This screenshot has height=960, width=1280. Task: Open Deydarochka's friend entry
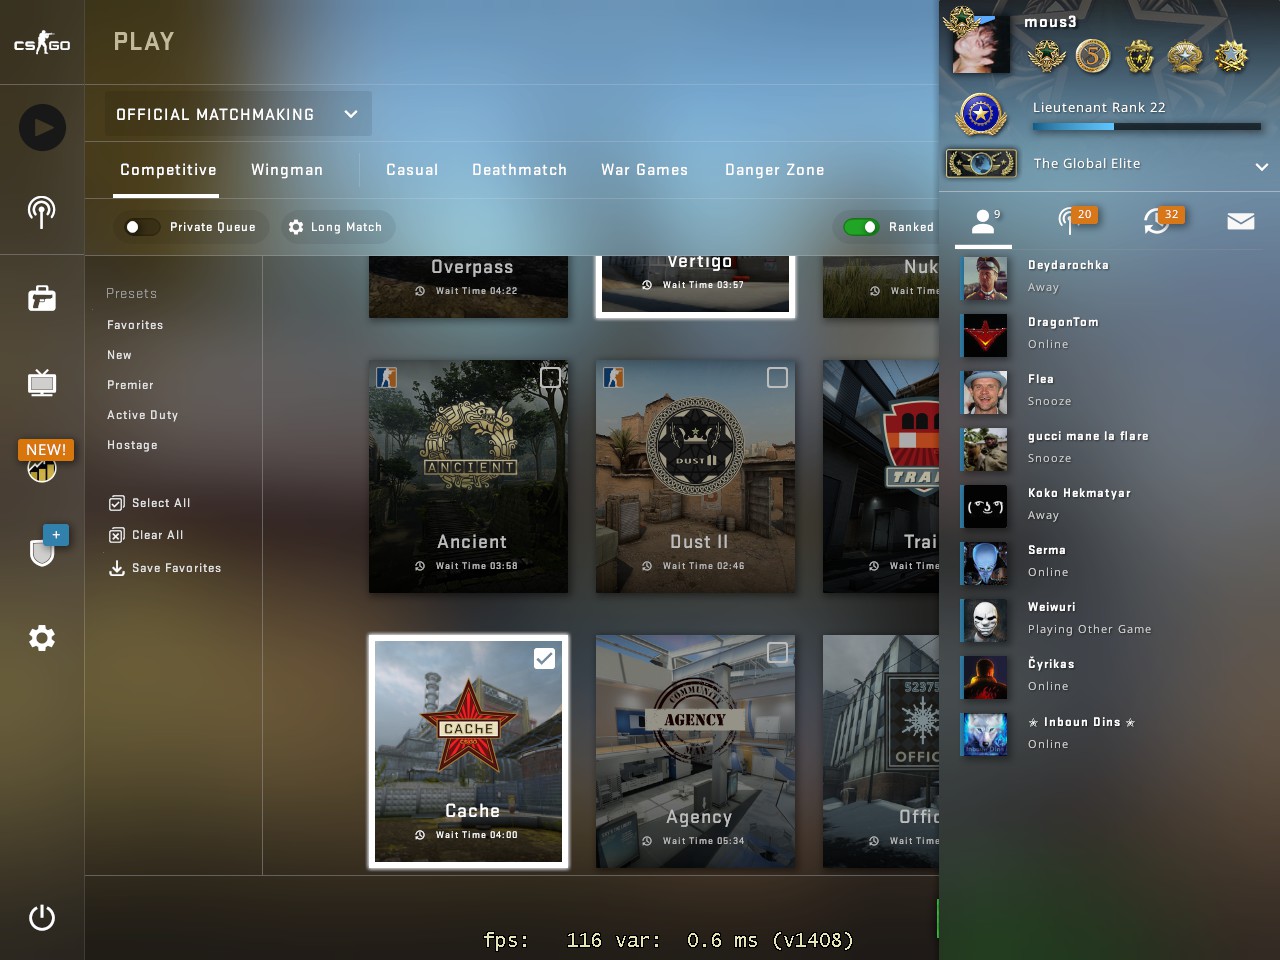tap(1109, 277)
